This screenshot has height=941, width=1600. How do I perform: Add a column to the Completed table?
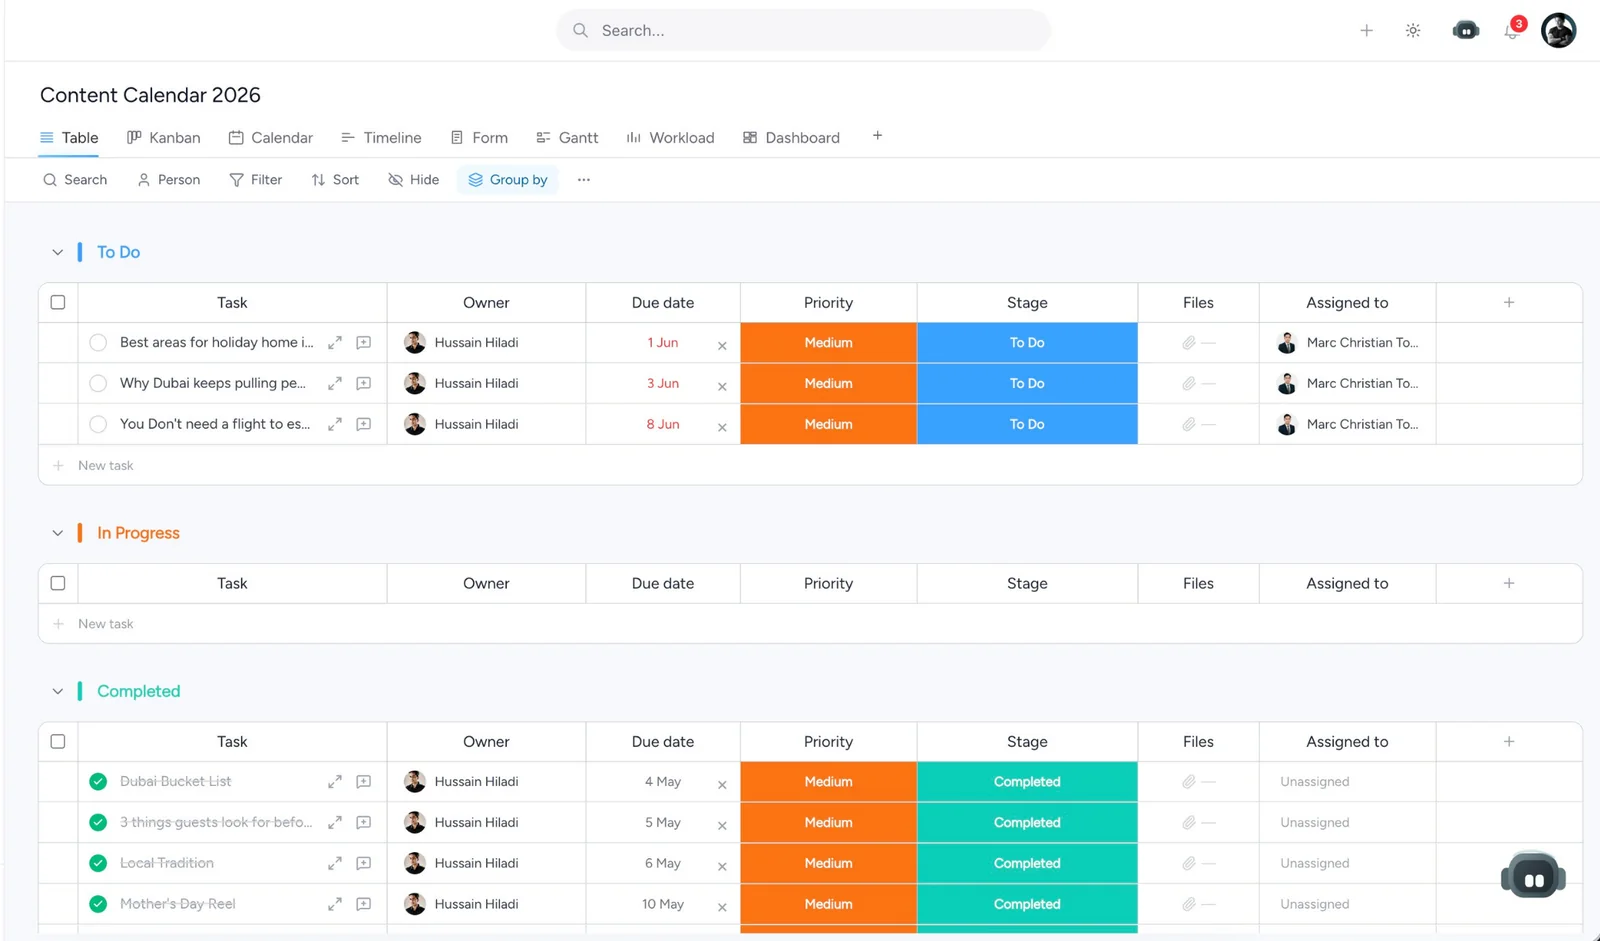pyautogui.click(x=1509, y=741)
